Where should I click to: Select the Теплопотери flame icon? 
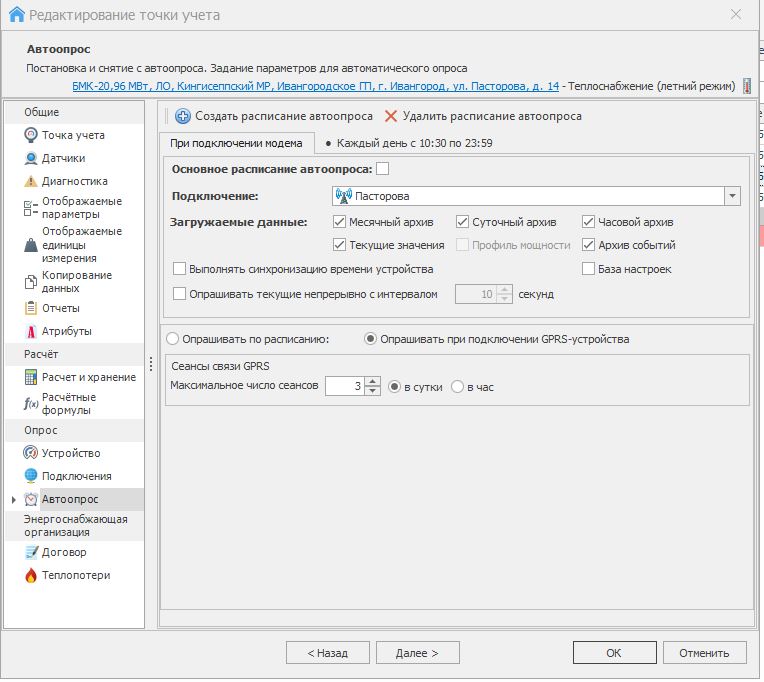coord(31,575)
